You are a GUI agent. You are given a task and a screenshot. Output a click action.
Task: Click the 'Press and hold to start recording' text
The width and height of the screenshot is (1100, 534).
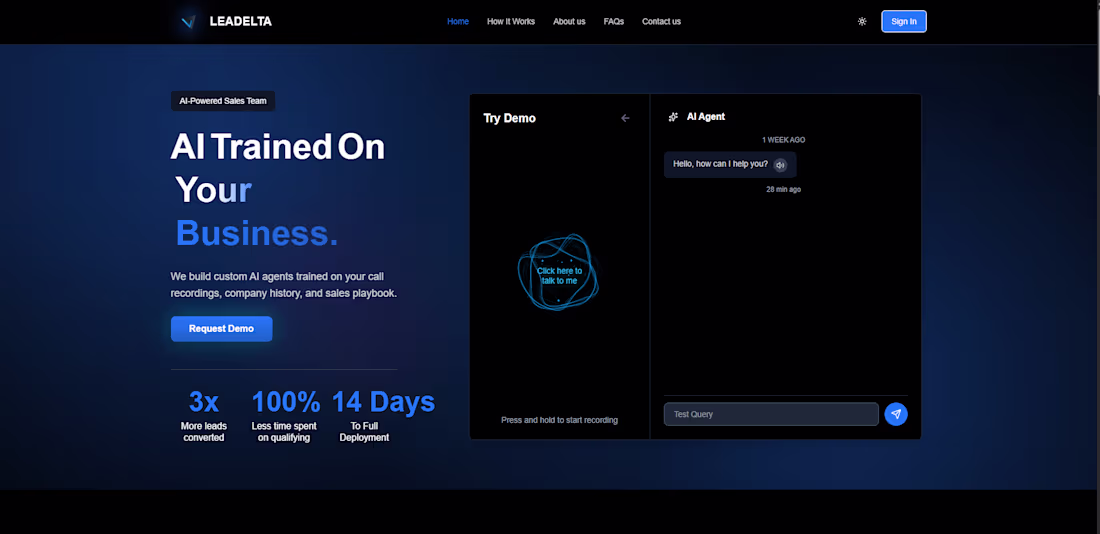[x=560, y=420]
